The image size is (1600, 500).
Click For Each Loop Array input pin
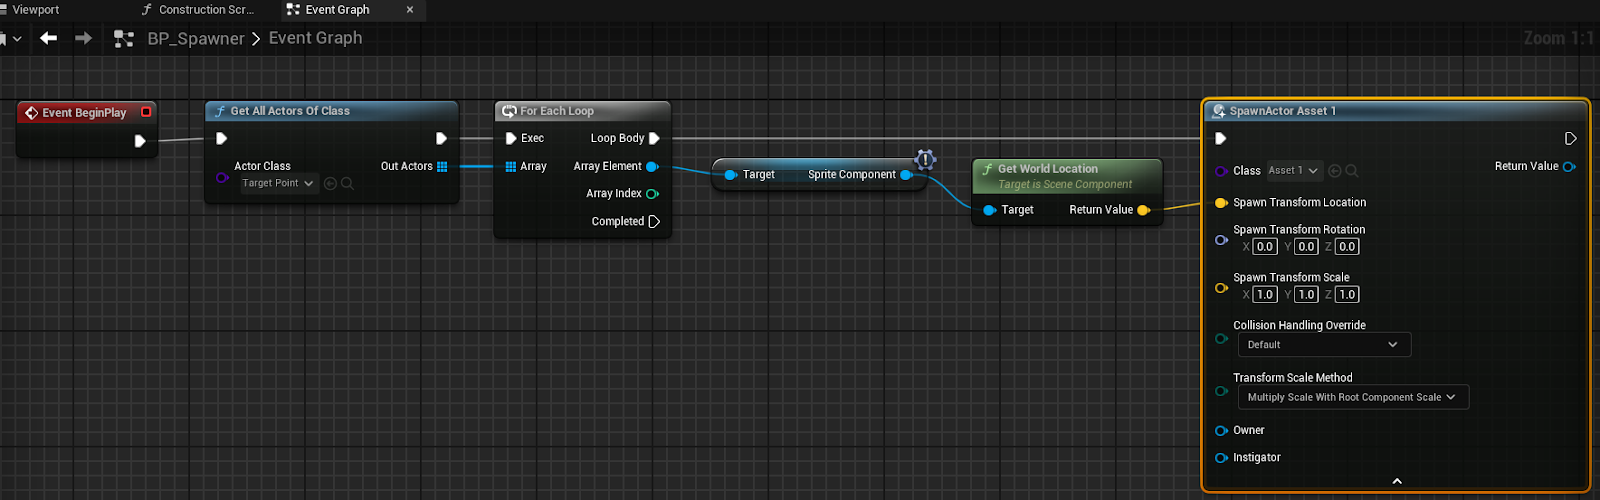pyautogui.click(x=511, y=166)
